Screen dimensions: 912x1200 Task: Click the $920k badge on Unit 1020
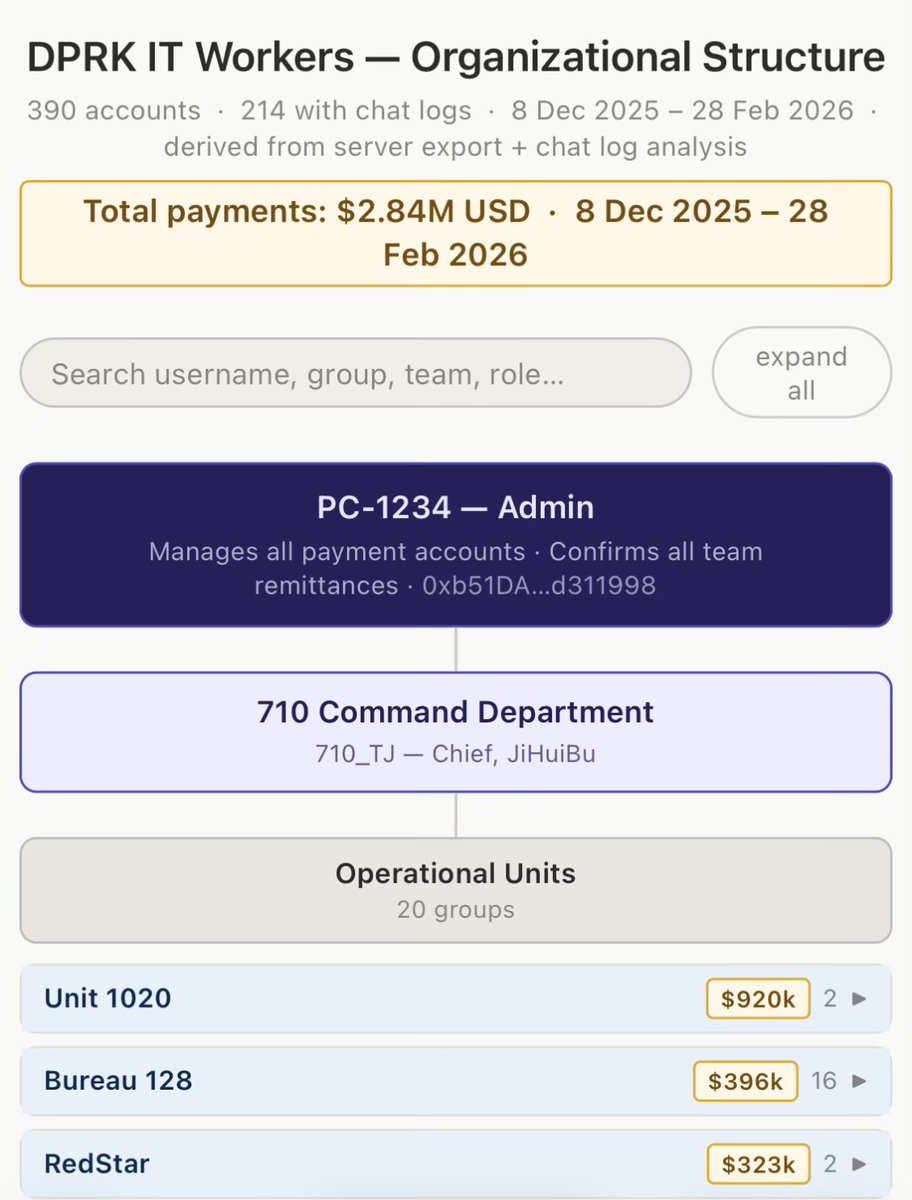pyautogui.click(x=758, y=998)
